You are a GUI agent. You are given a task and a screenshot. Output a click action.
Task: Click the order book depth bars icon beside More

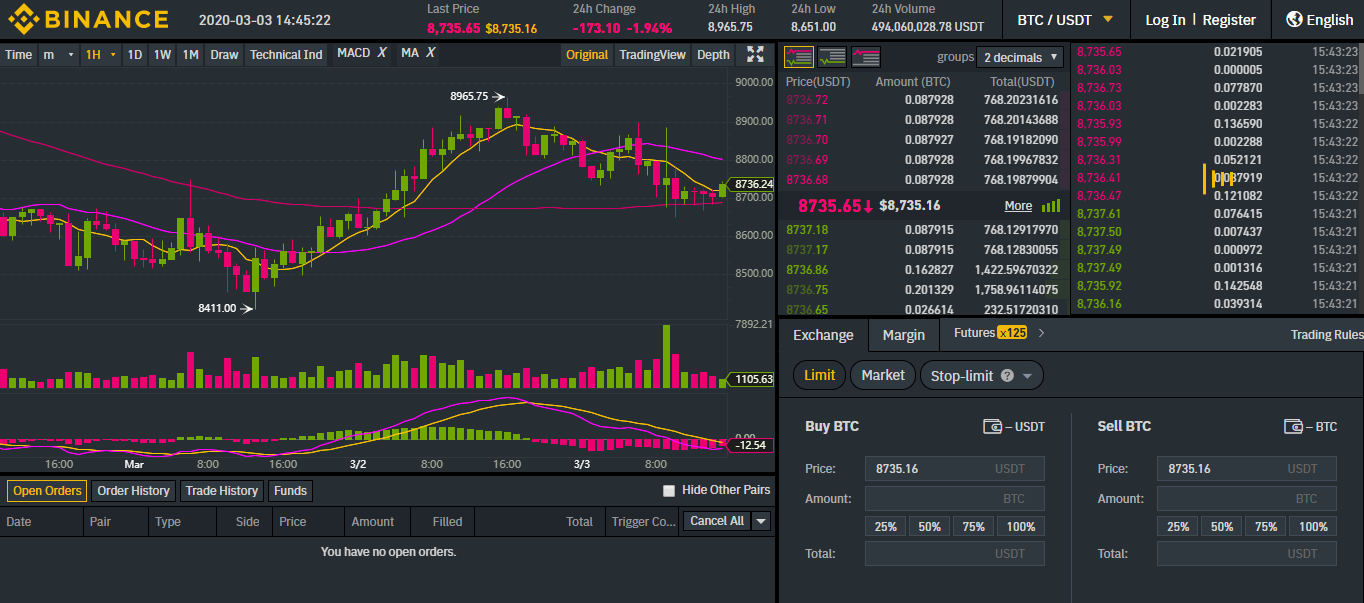pos(1051,205)
